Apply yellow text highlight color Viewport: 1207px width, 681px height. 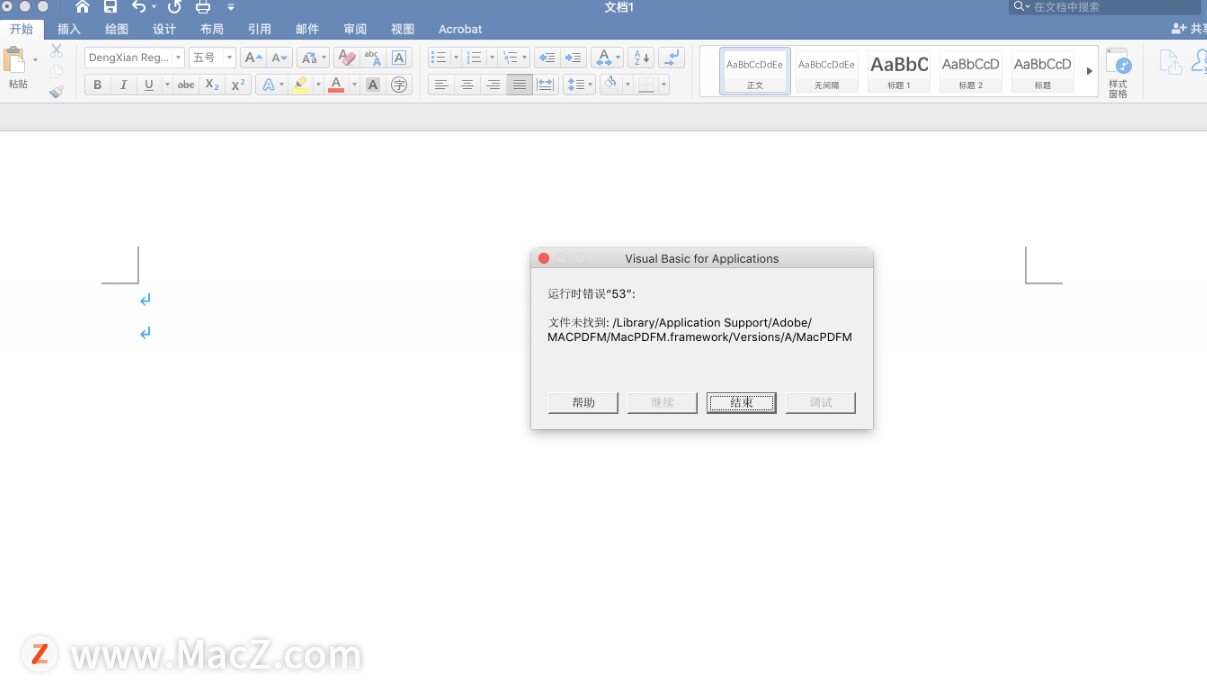point(300,85)
